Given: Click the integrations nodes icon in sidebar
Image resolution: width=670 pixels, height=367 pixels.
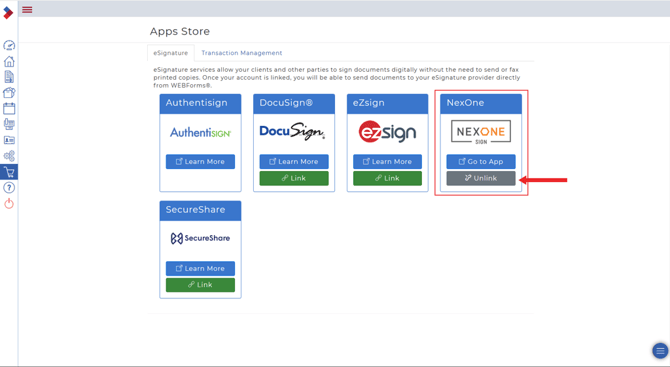Looking at the screenshot, I should 9,156.
